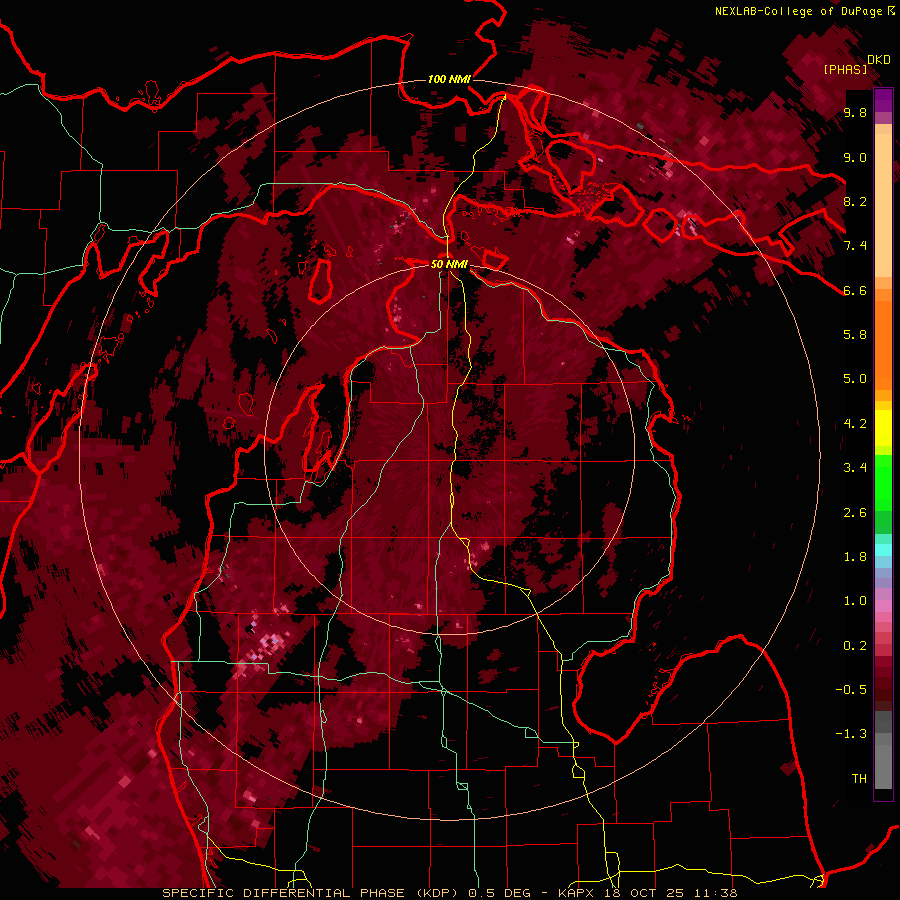
Task: Click the SPECIFIC DIFFERENTIAL PHASE (KDP) caption
Action: (310, 893)
